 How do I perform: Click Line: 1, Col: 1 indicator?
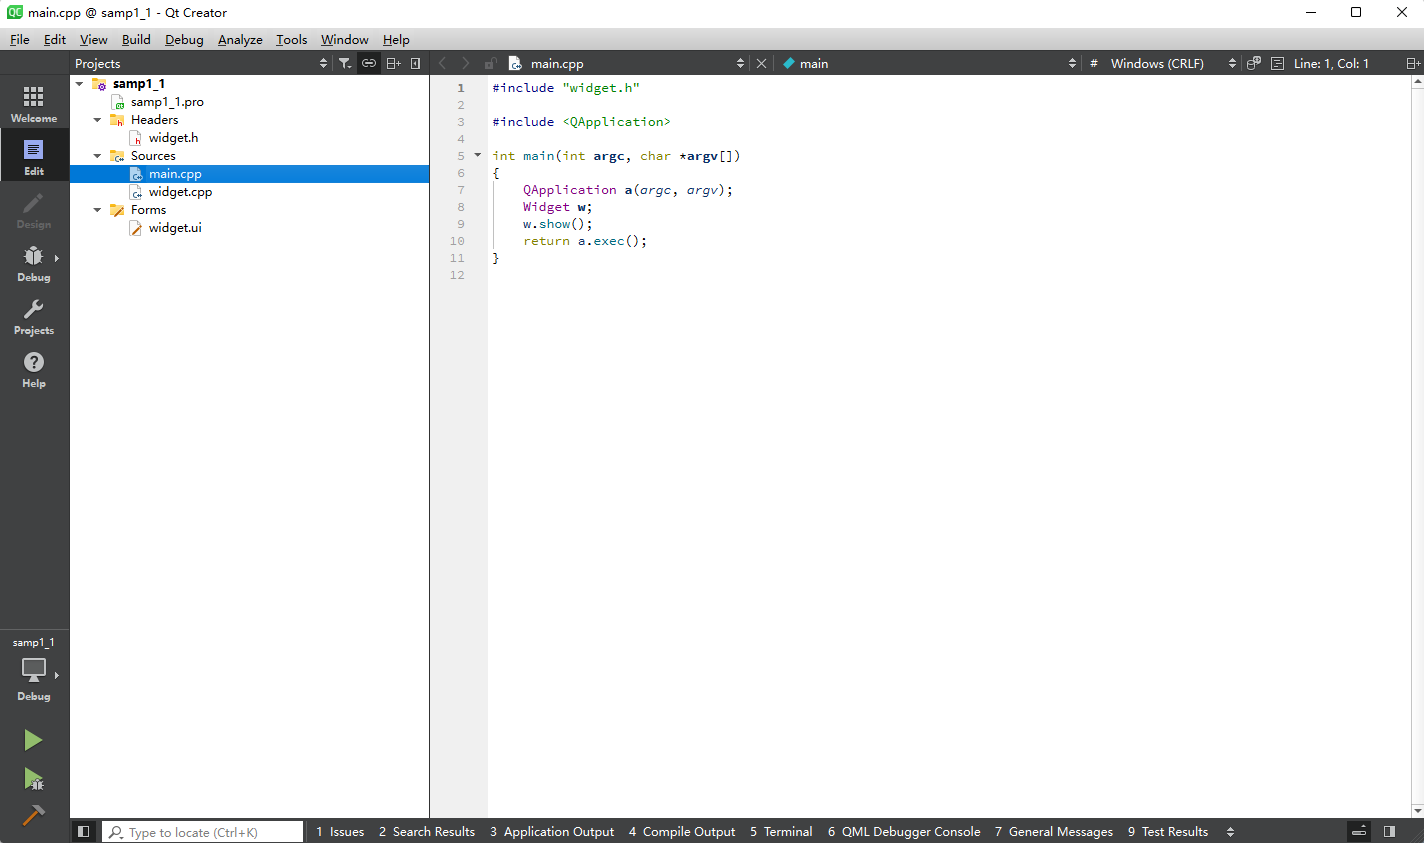[1331, 63]
